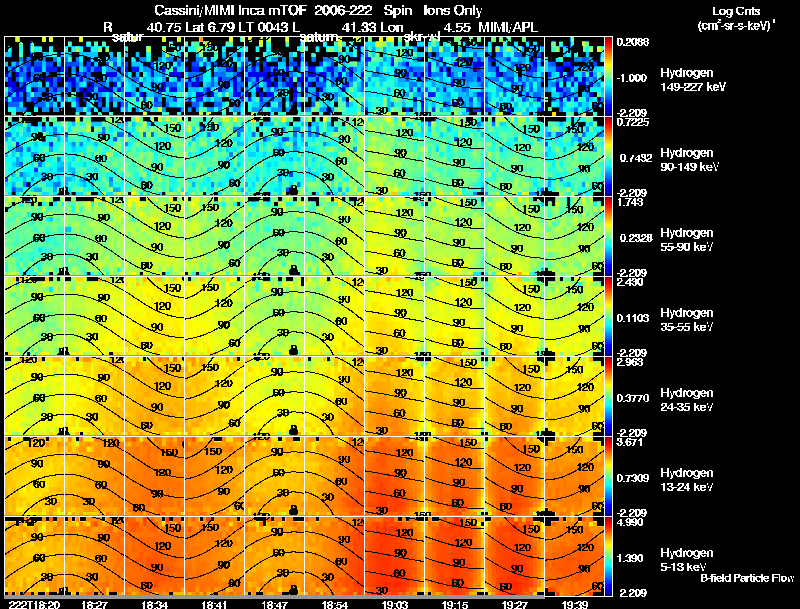The image size is (800, 609).
Task: Click the 'Hydrogen 149-227 keV' row label
Action: 693,80
